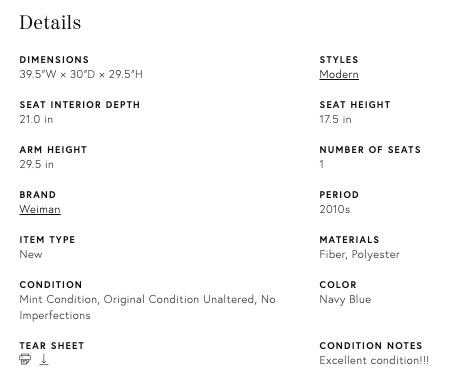This screenshot has height=392, width=456.
Task: Open the Weiman brand link
Action: (40, 209)
